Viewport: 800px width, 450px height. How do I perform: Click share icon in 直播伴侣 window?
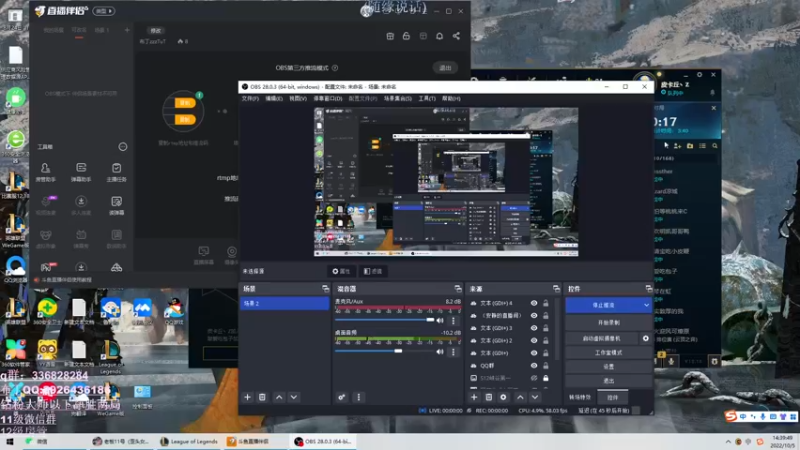456,36
